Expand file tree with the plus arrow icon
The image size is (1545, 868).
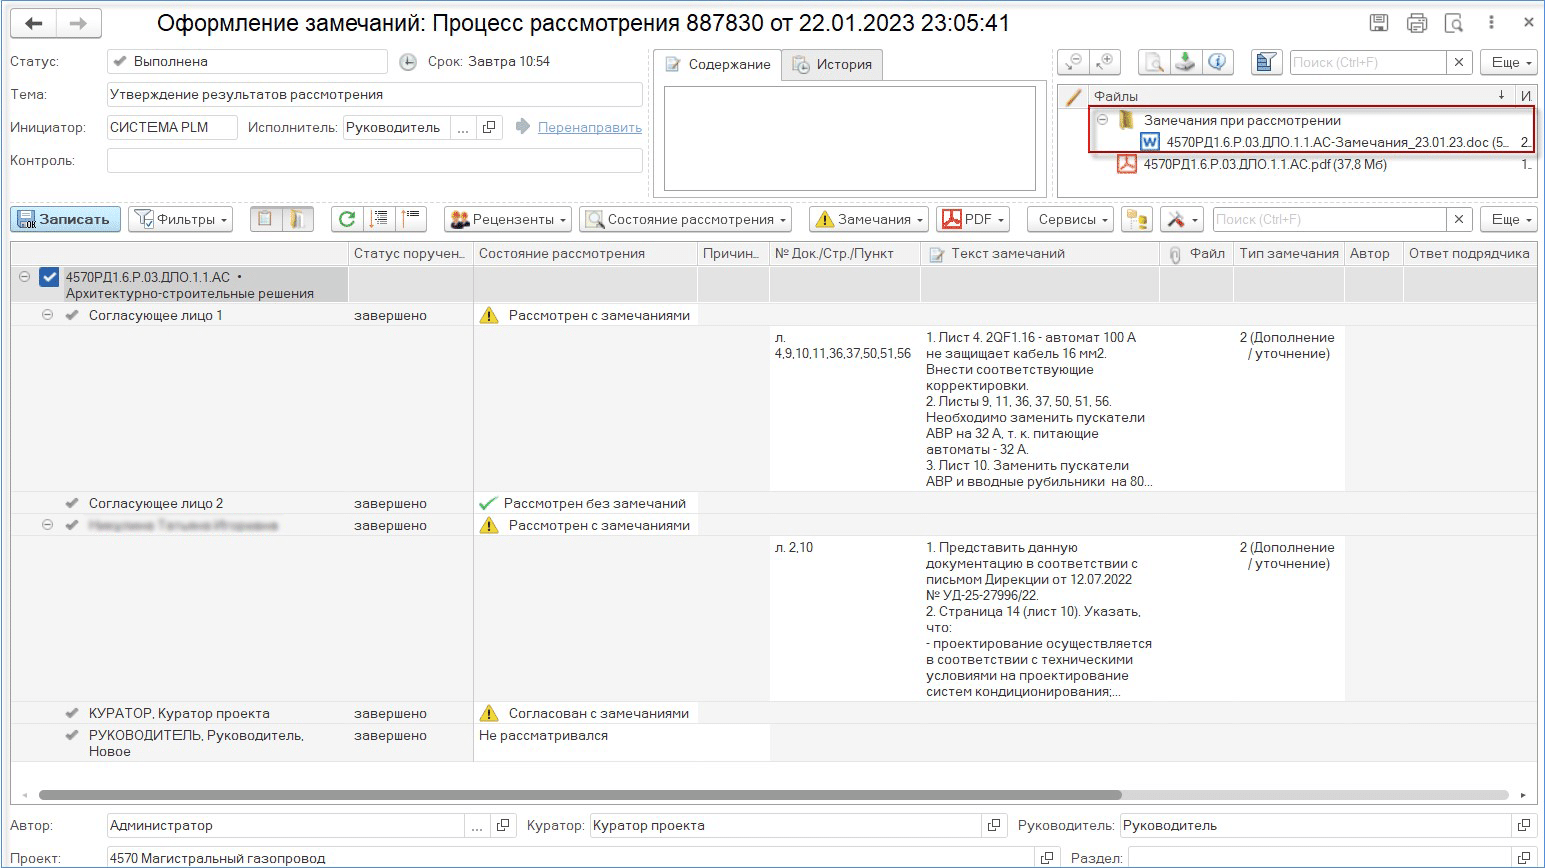[1105, 62]
